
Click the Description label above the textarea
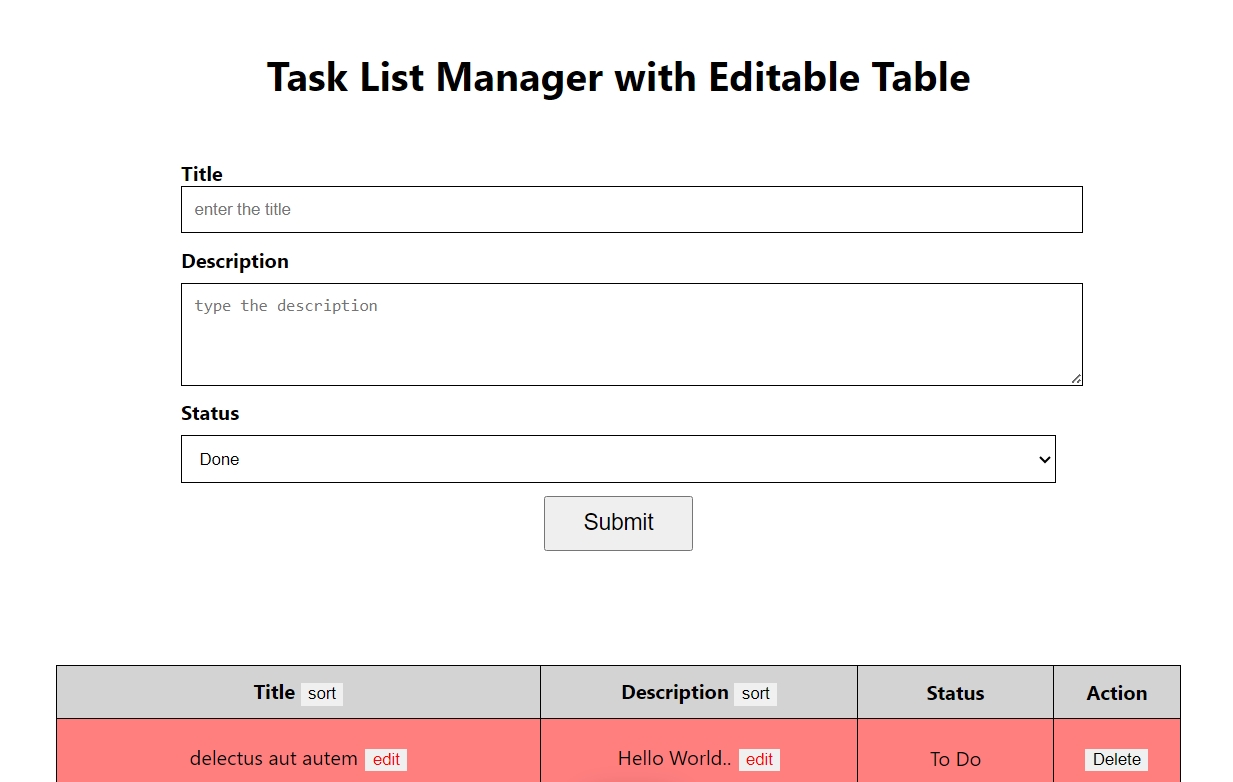click(235, 261)
